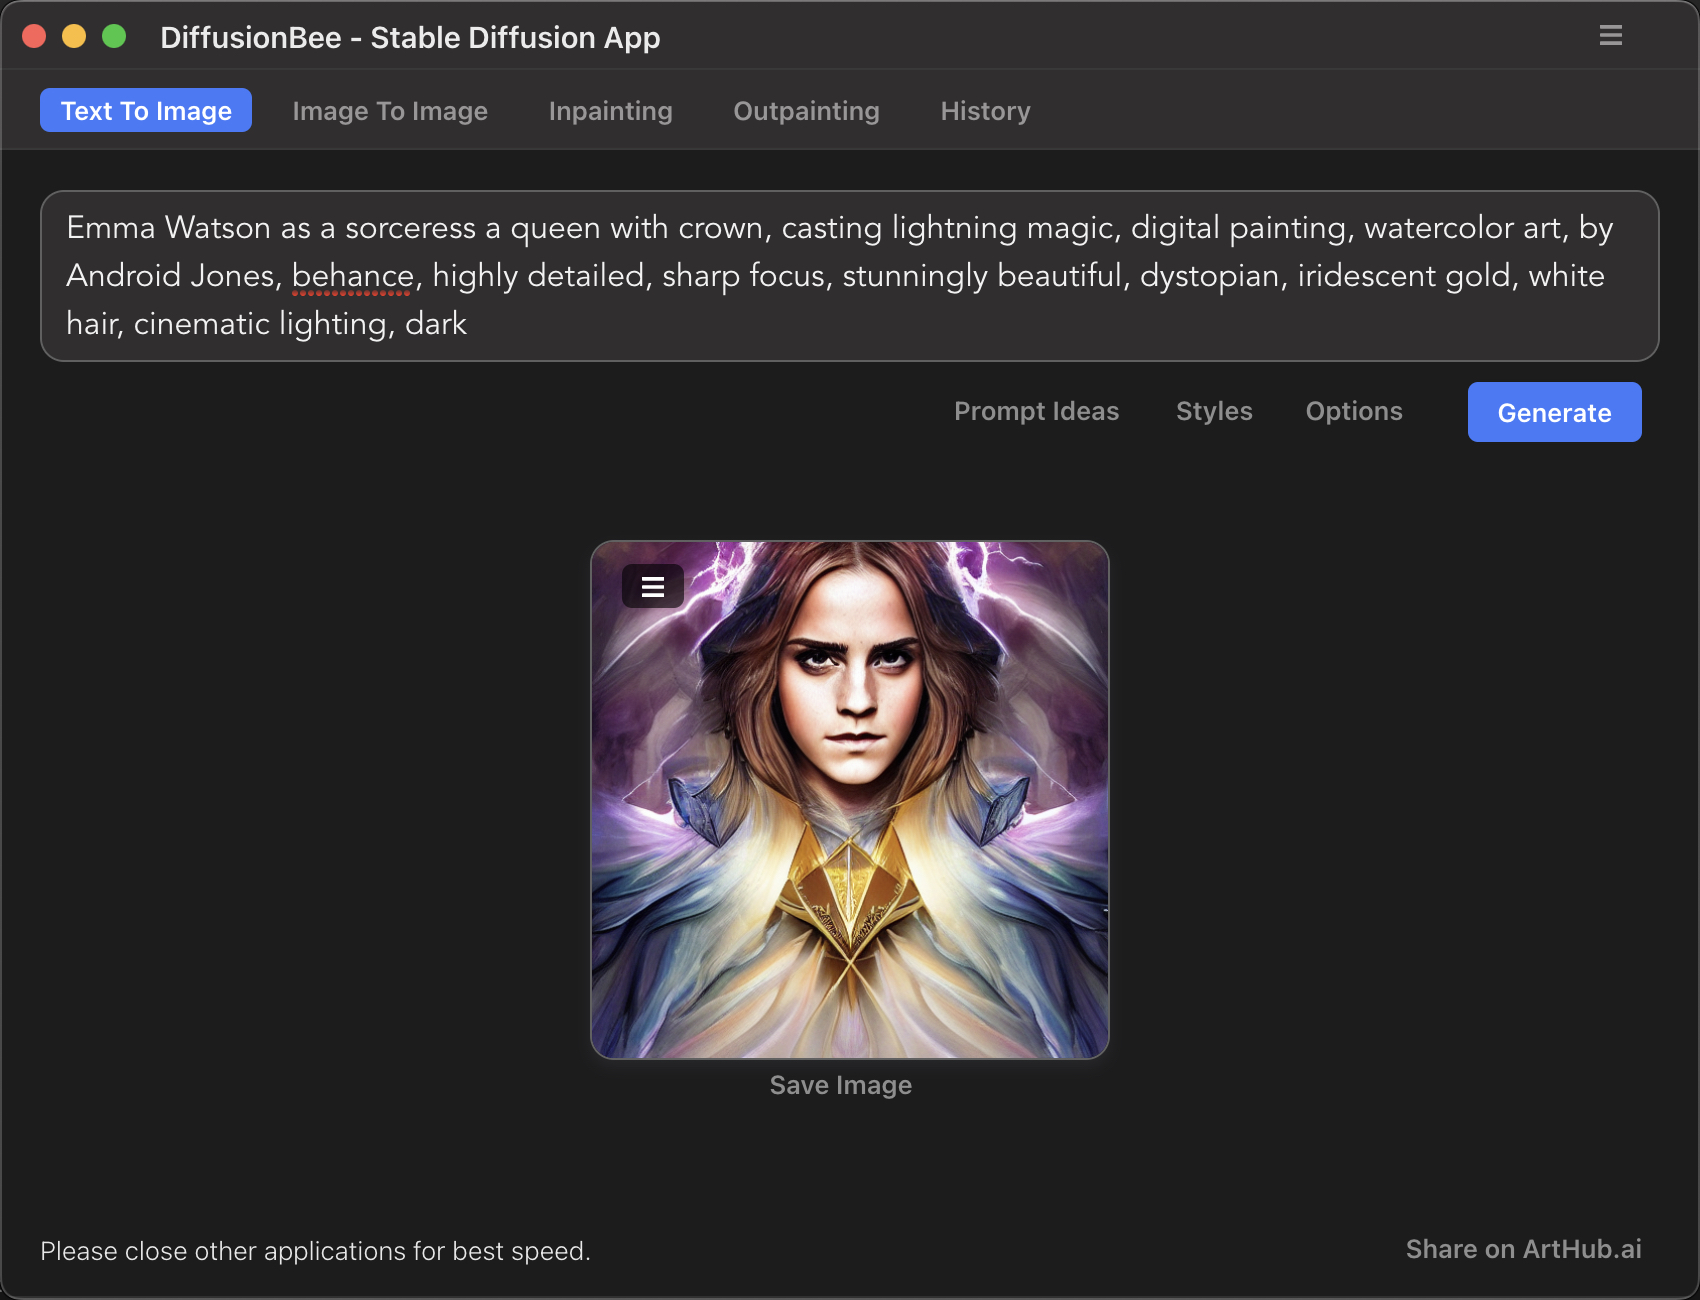Click the red close window button
The width and height of the screenshot is (1700, 1300).
coord(34,36)
